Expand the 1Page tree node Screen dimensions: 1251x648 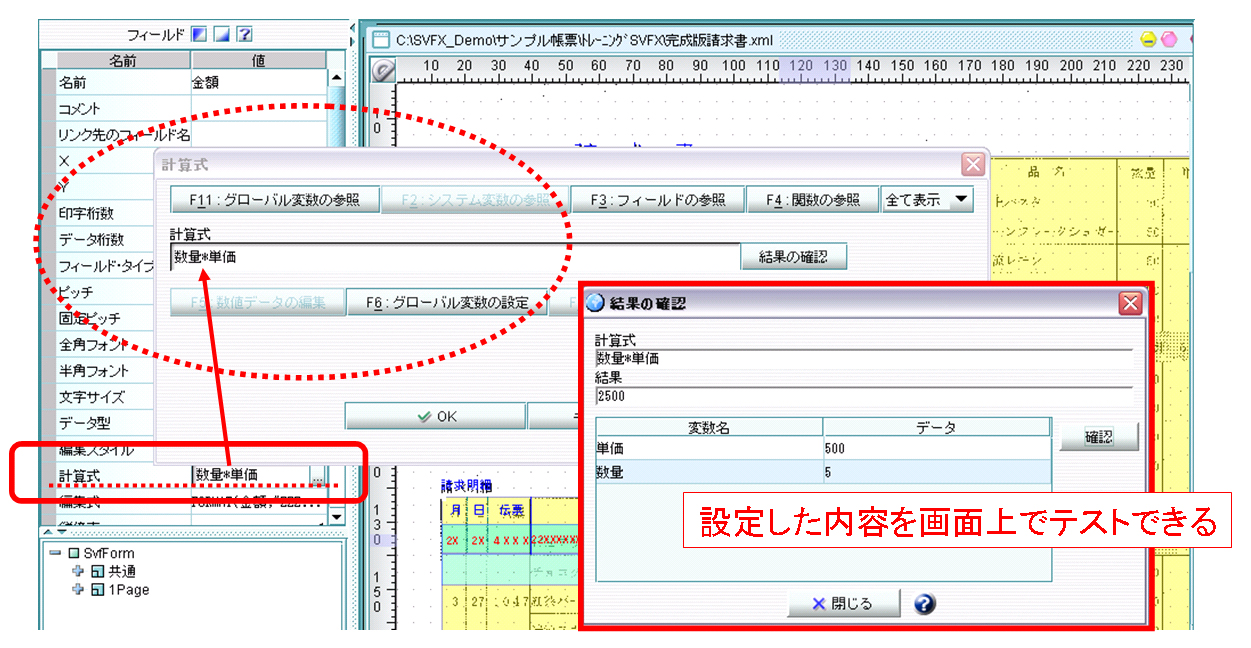coord(79,590)
